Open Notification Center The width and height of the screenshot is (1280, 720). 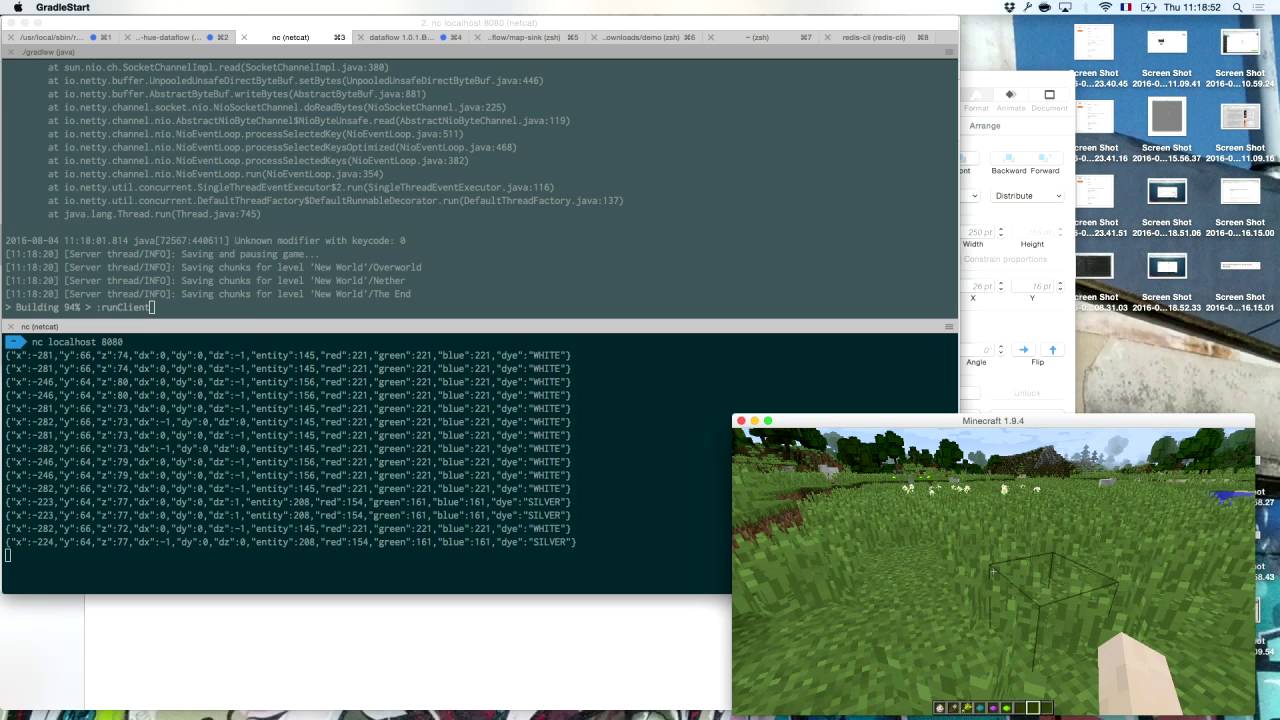tap(1258, 7)
